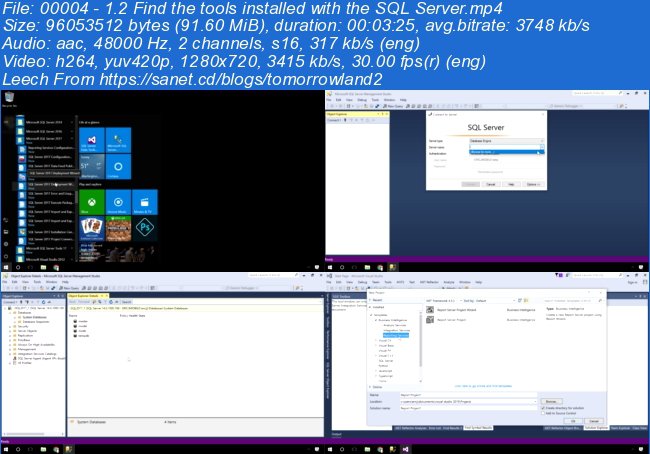Open the Groove Music tile

[116, 201]
